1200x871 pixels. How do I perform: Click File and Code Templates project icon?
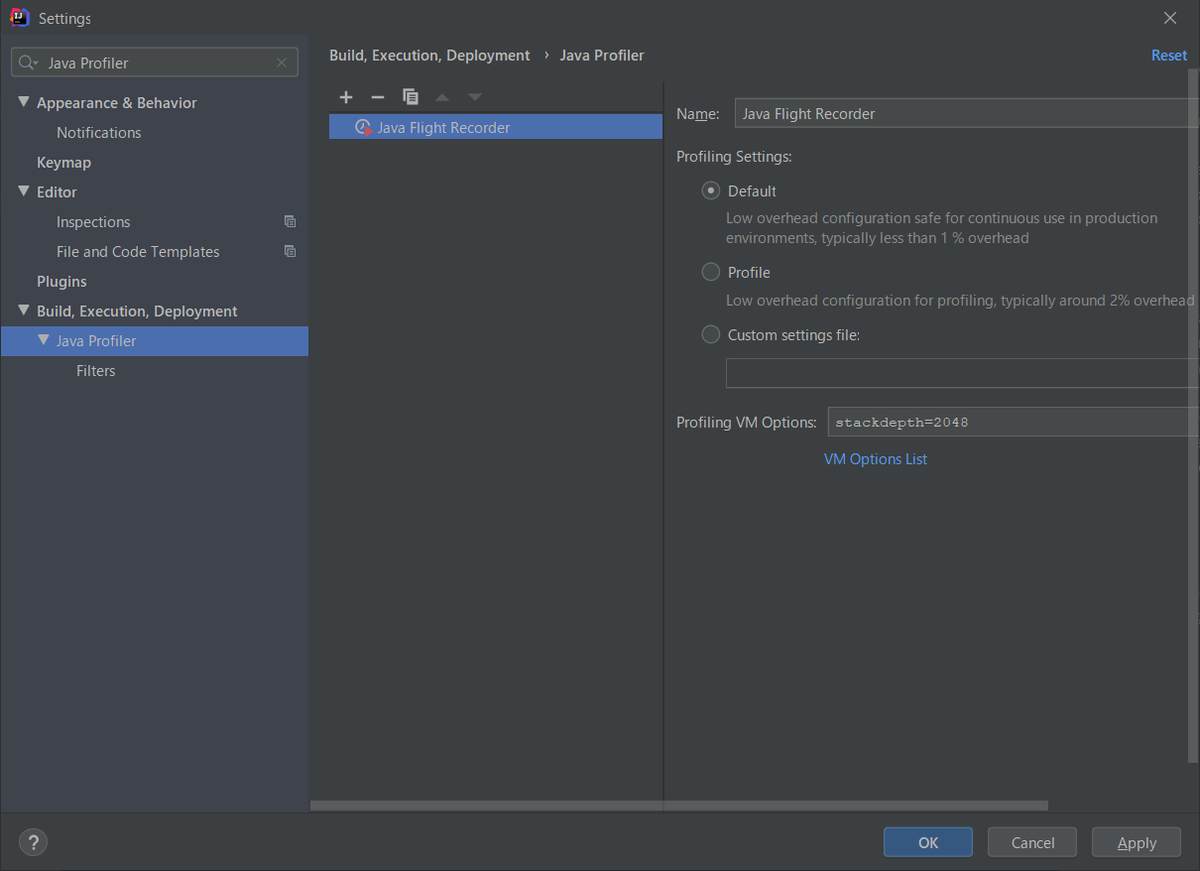click(290, 252)
